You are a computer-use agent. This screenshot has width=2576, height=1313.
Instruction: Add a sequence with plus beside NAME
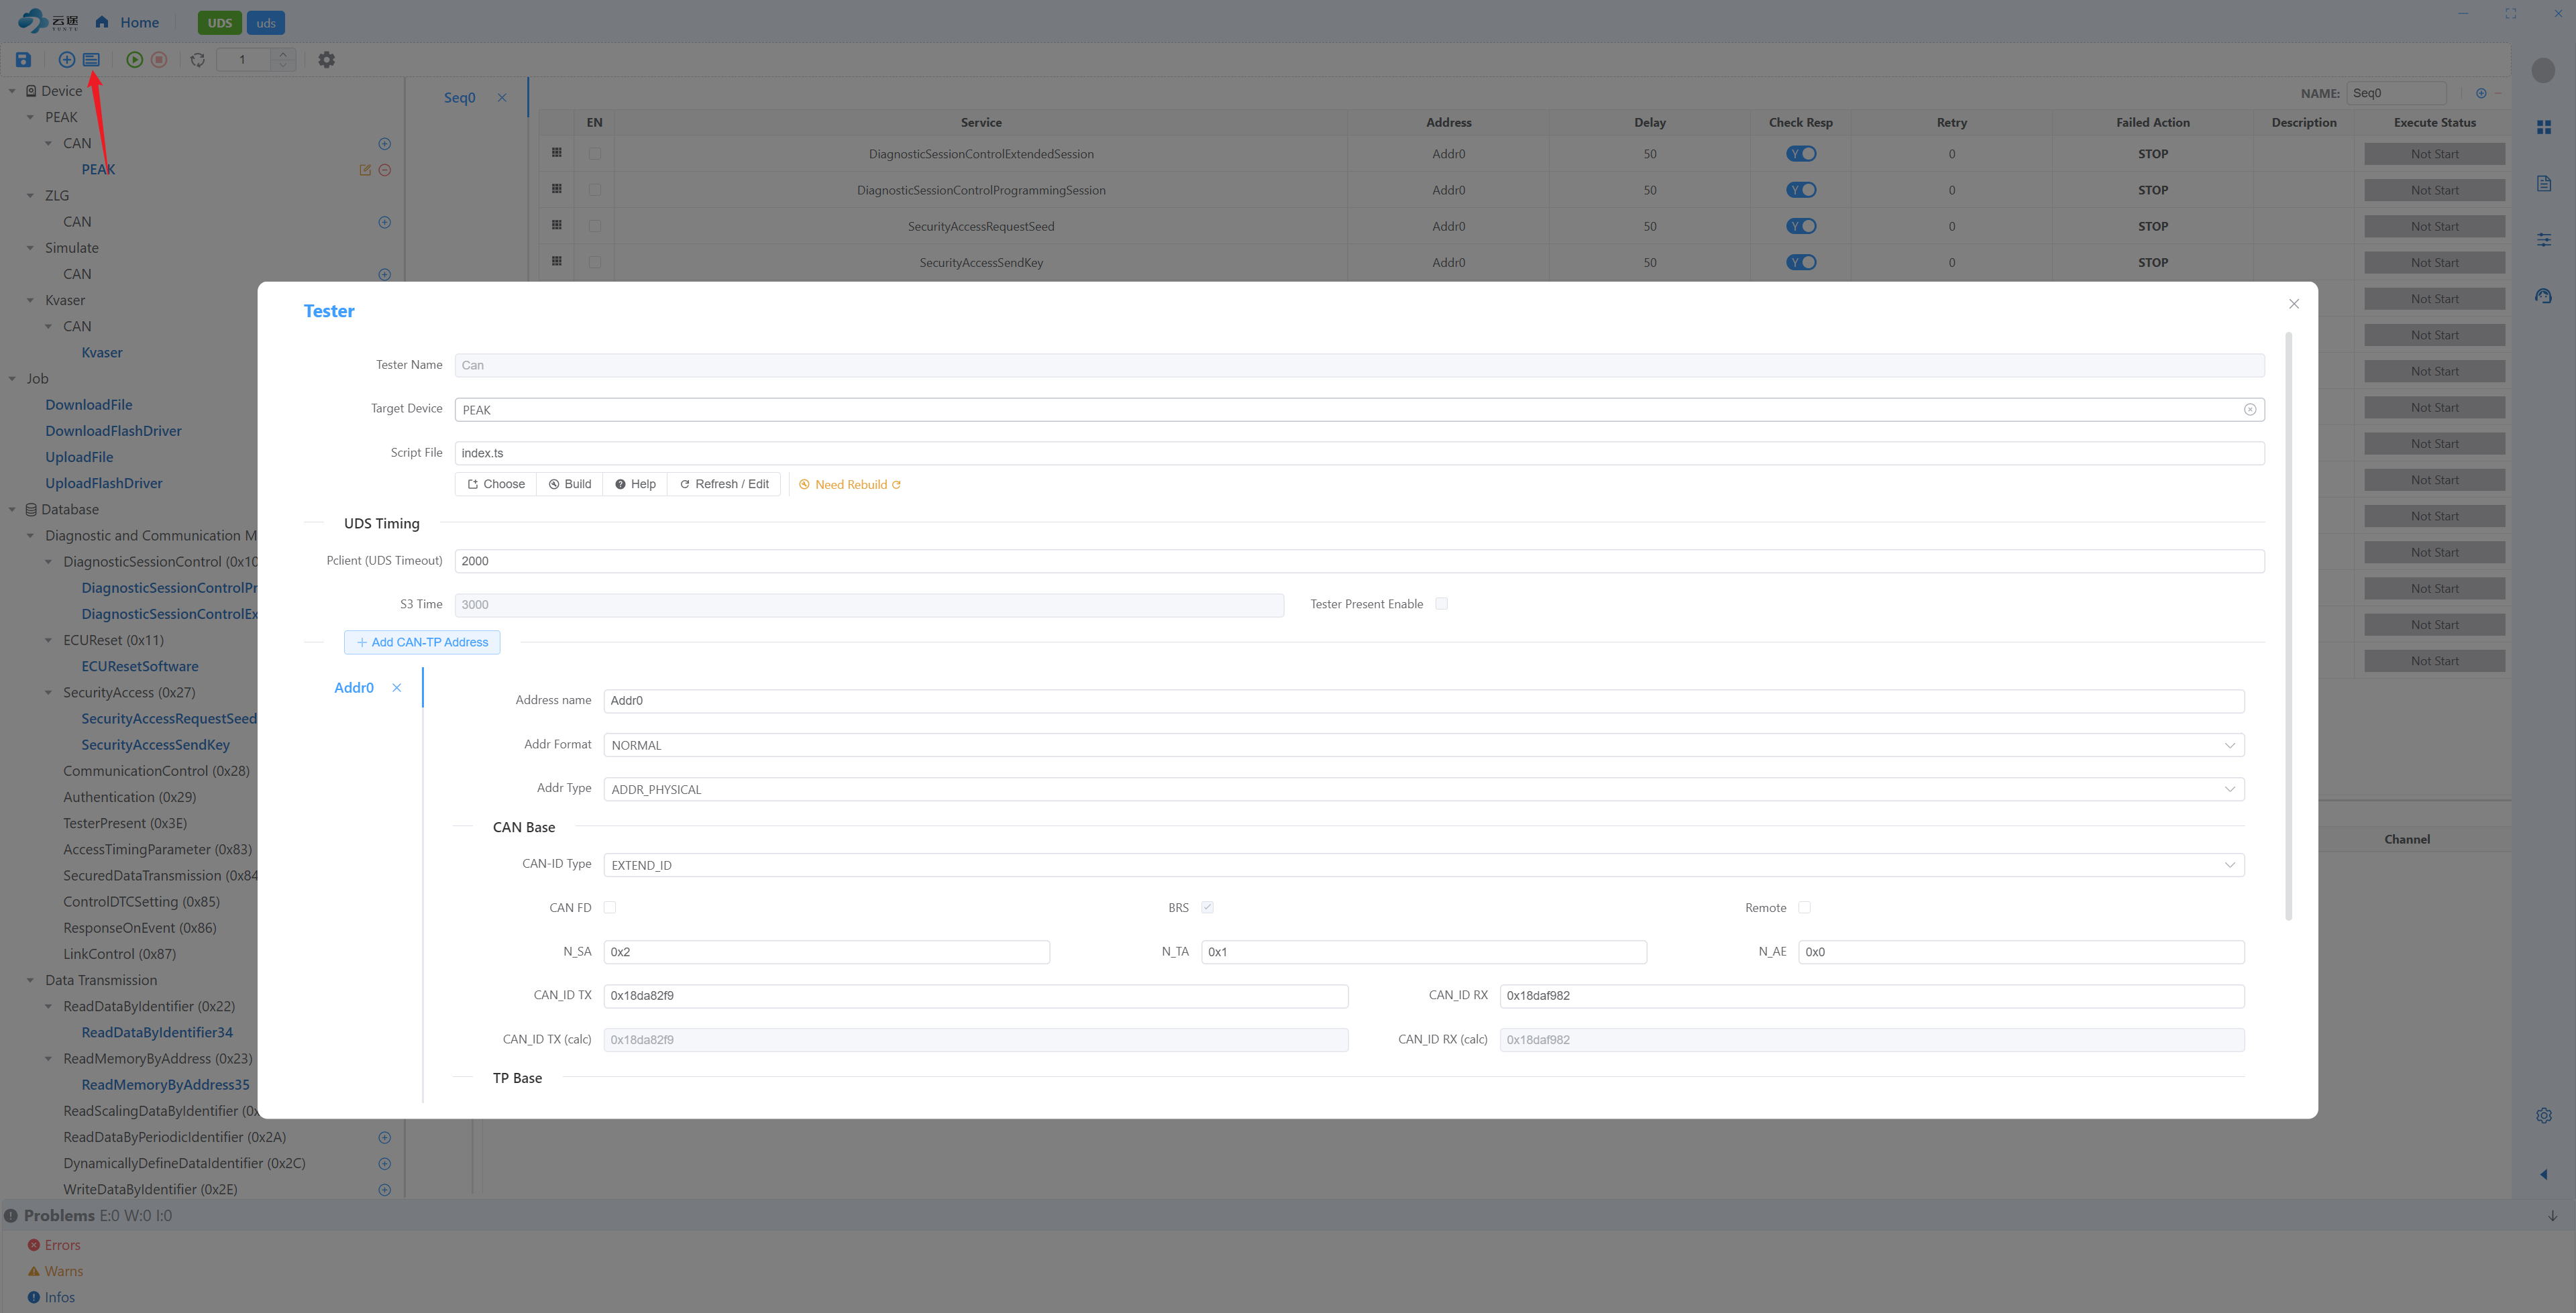click(x=2481, y=93)
